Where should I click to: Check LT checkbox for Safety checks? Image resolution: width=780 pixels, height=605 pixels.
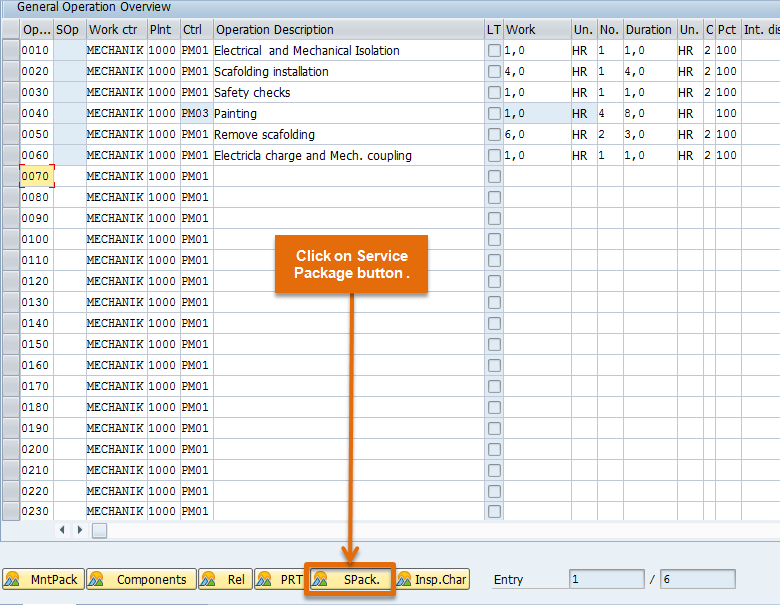(x=494, y=93)
